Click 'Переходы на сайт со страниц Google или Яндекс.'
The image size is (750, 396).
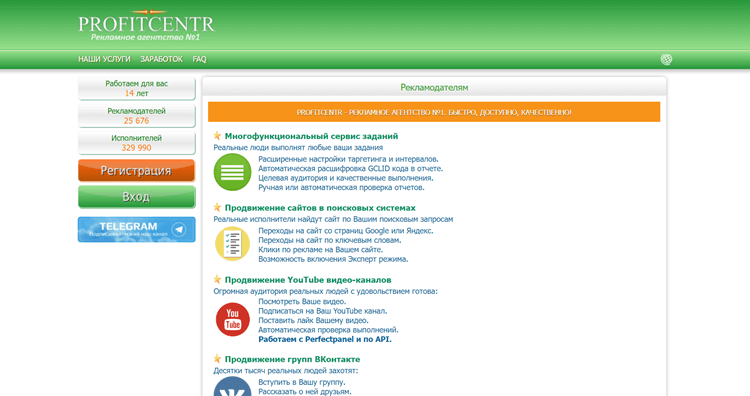point(346,231)
